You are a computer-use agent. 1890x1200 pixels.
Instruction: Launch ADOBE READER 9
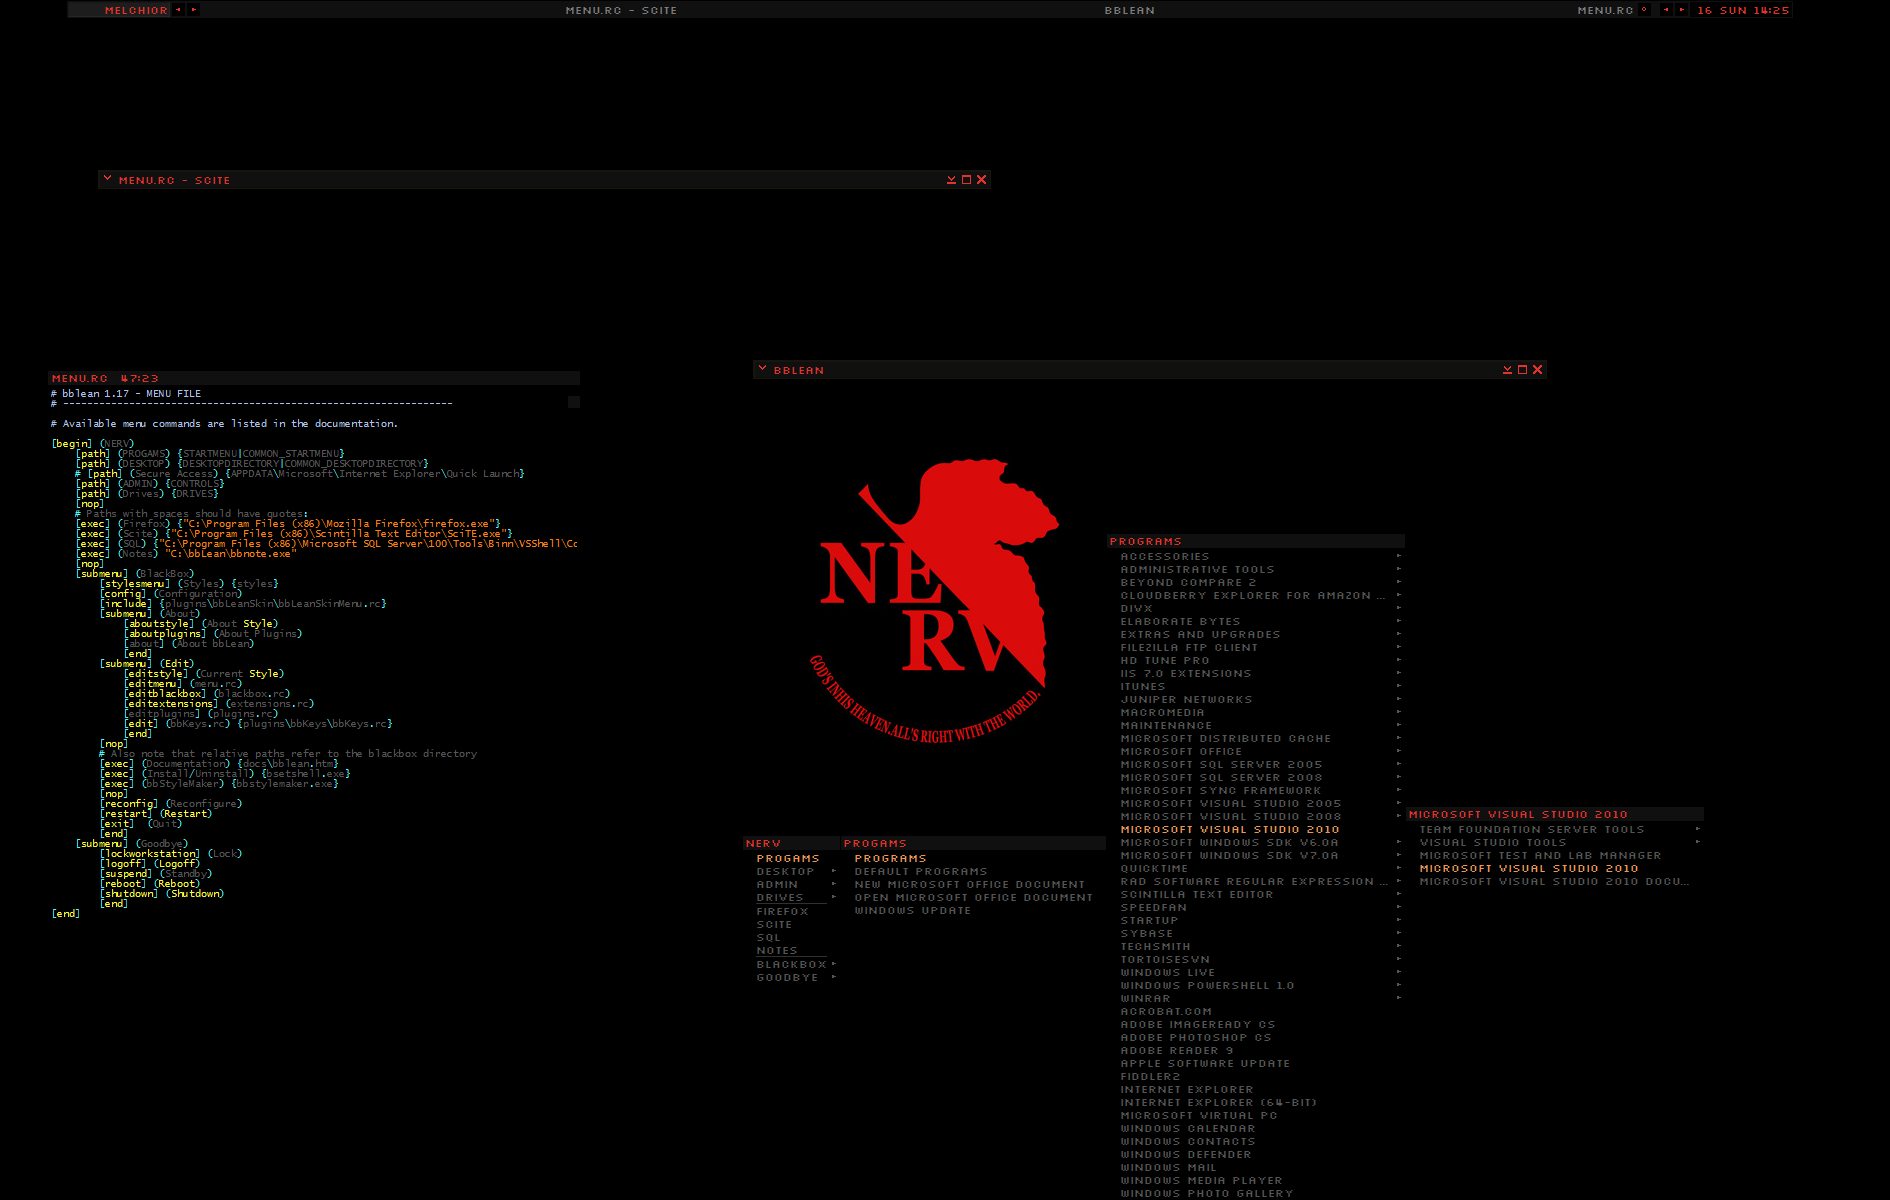point(1177,1050)
